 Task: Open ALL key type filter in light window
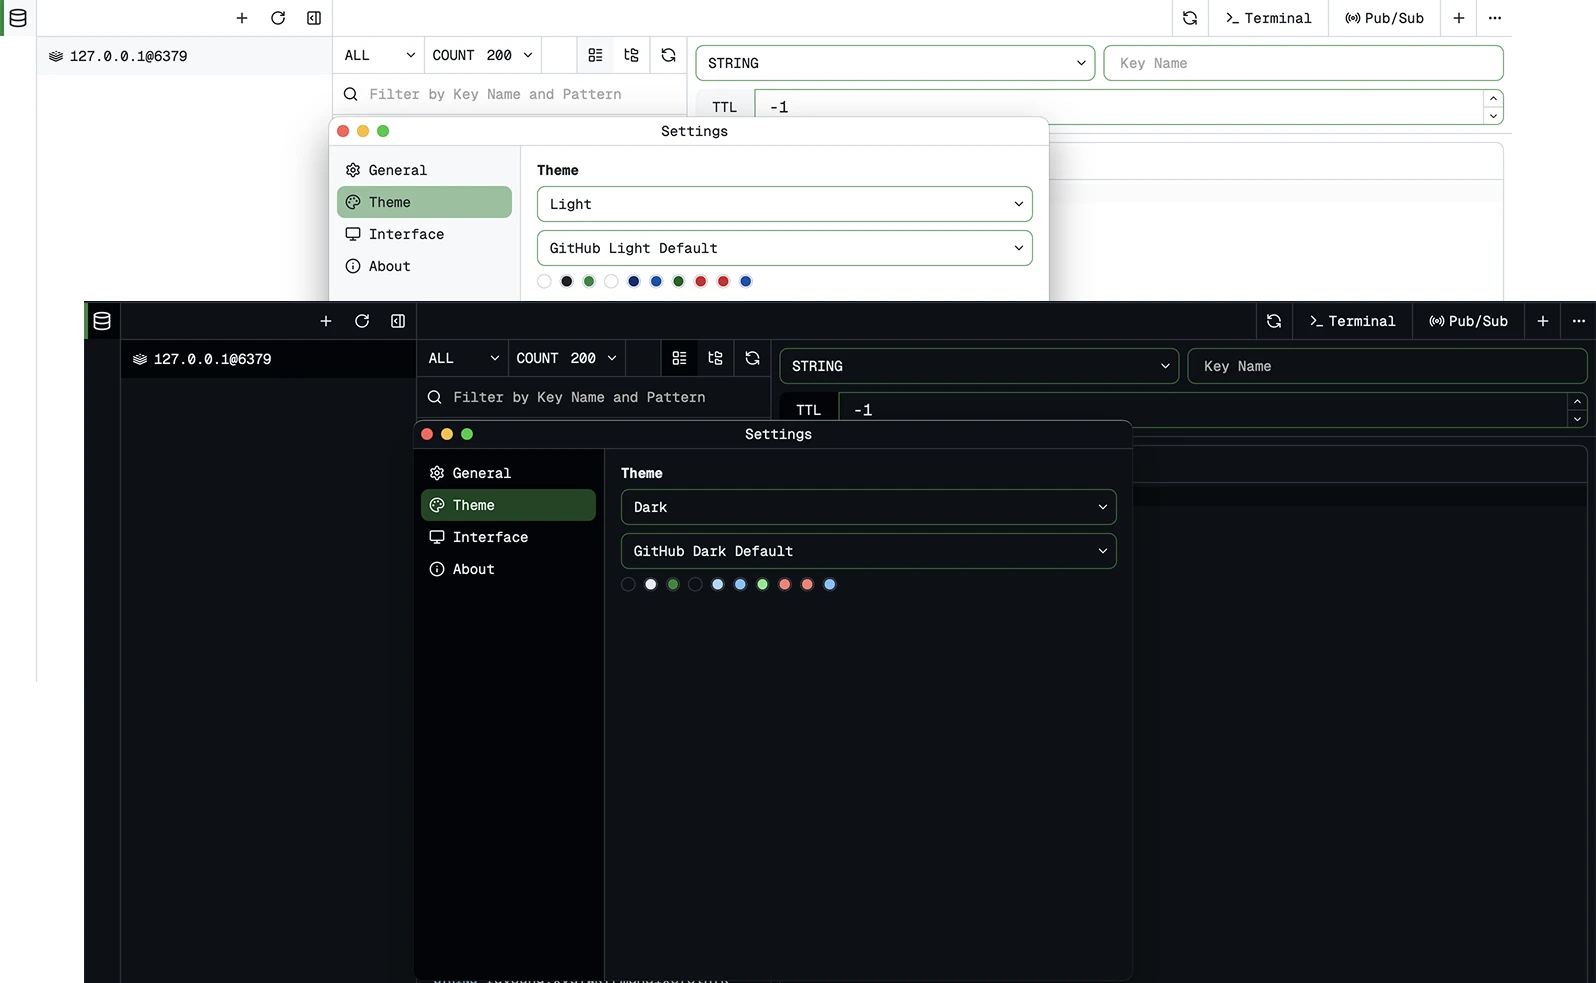(379, 55)
